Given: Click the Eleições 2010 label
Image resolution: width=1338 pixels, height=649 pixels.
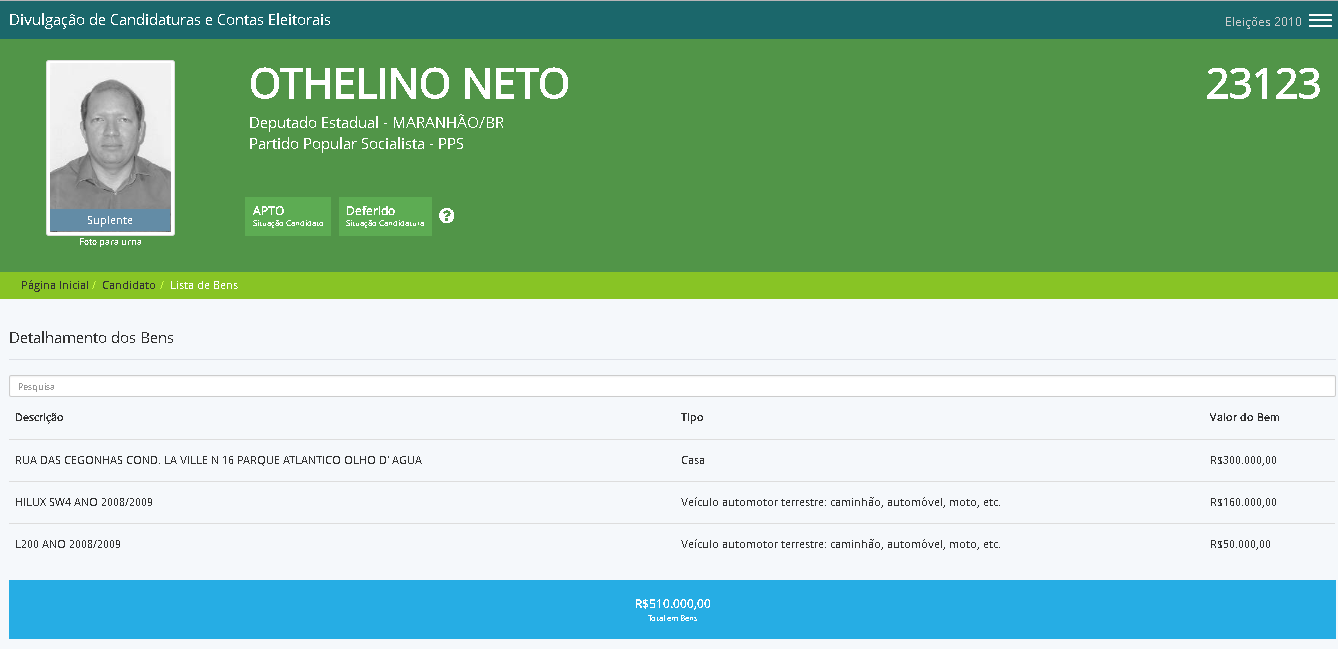Looking at the screenshot, I should click(1263, 22).
